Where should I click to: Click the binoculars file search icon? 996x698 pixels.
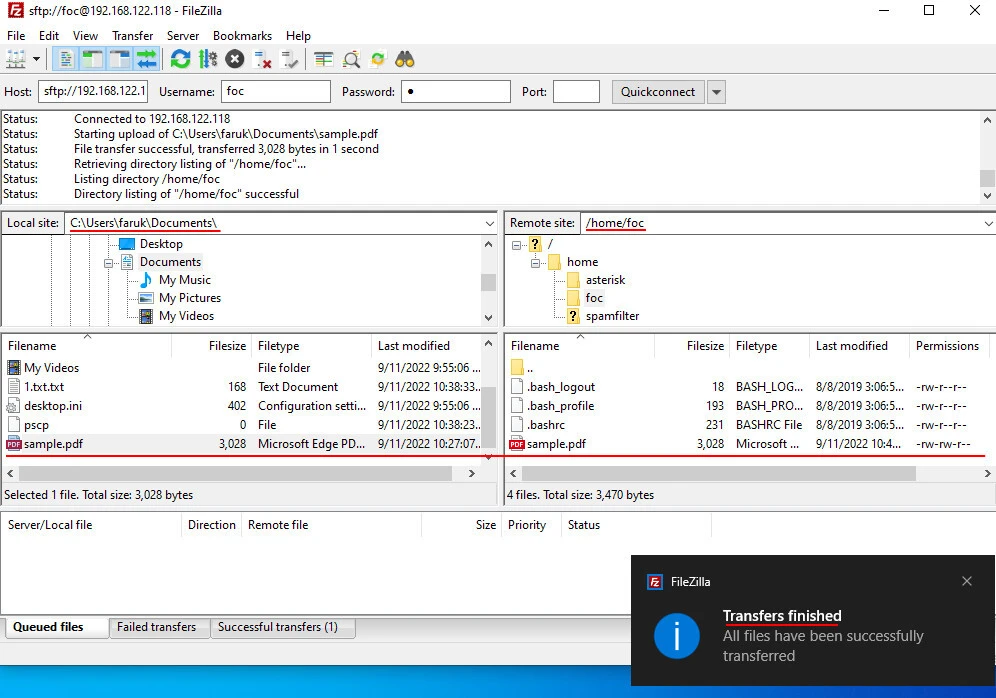[x=405, y=59]
